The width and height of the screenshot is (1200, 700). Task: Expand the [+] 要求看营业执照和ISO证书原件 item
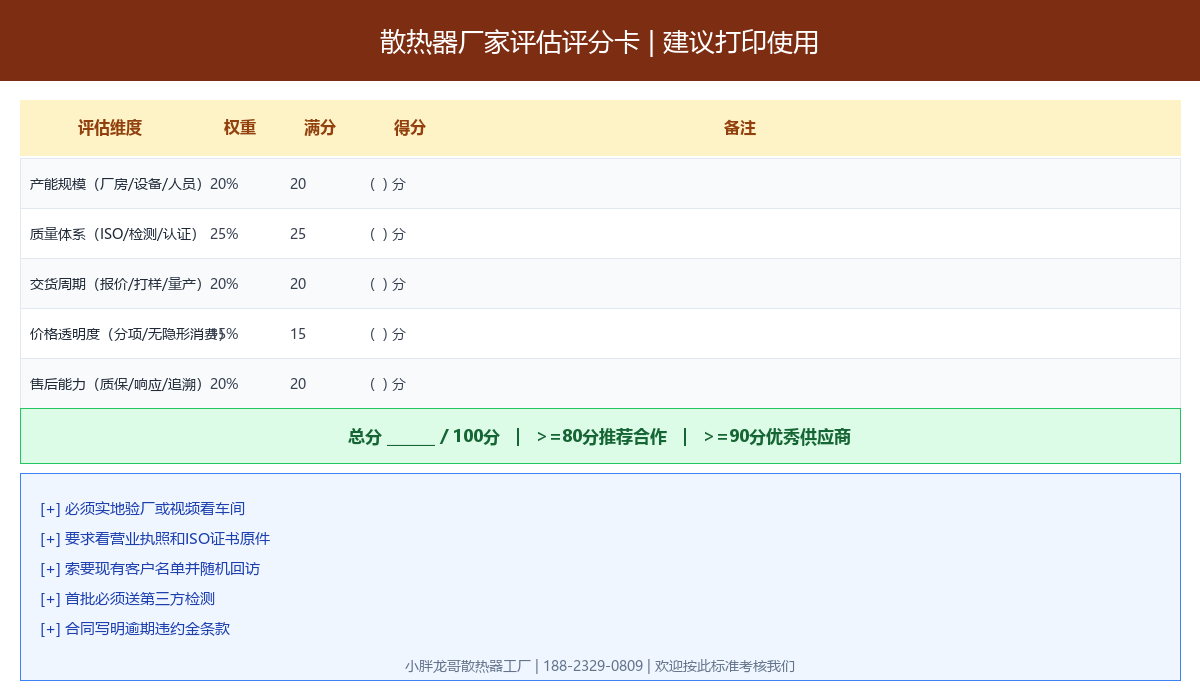point(155,539)
